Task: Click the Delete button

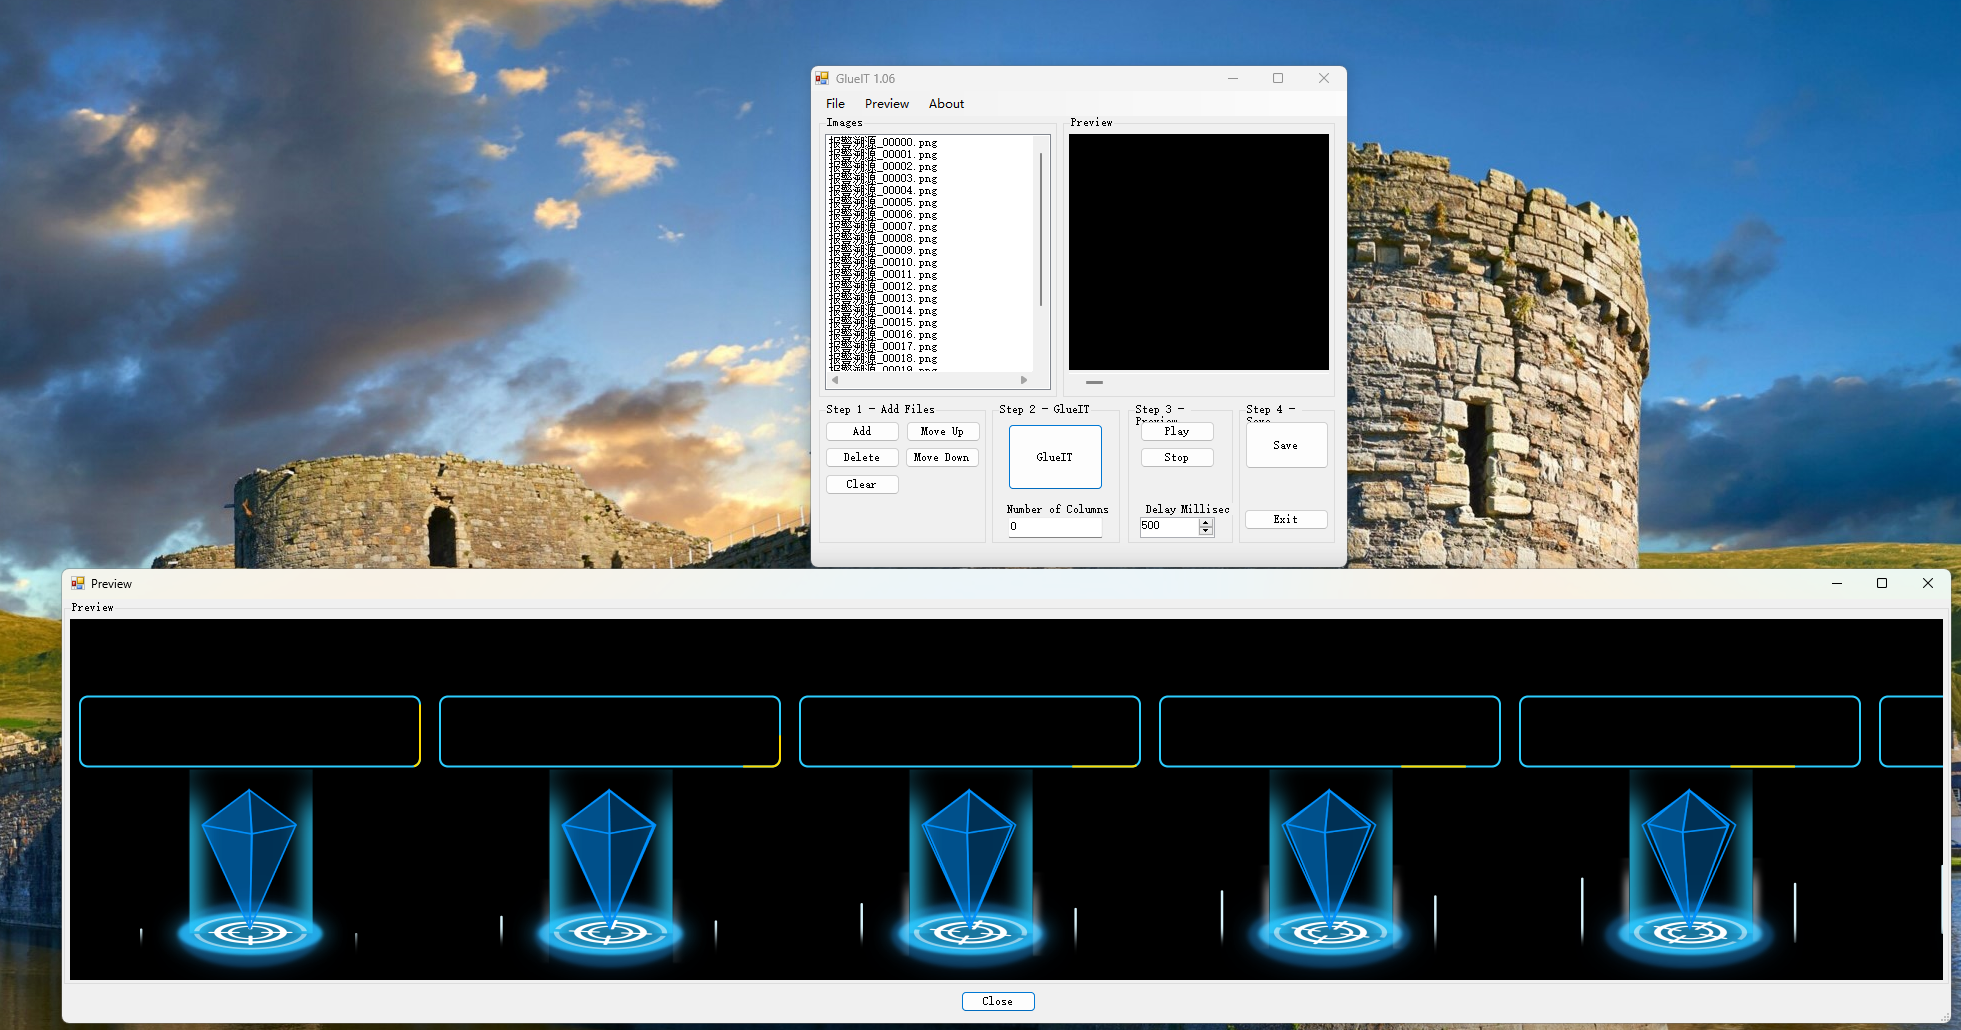Action: [862, 457]
